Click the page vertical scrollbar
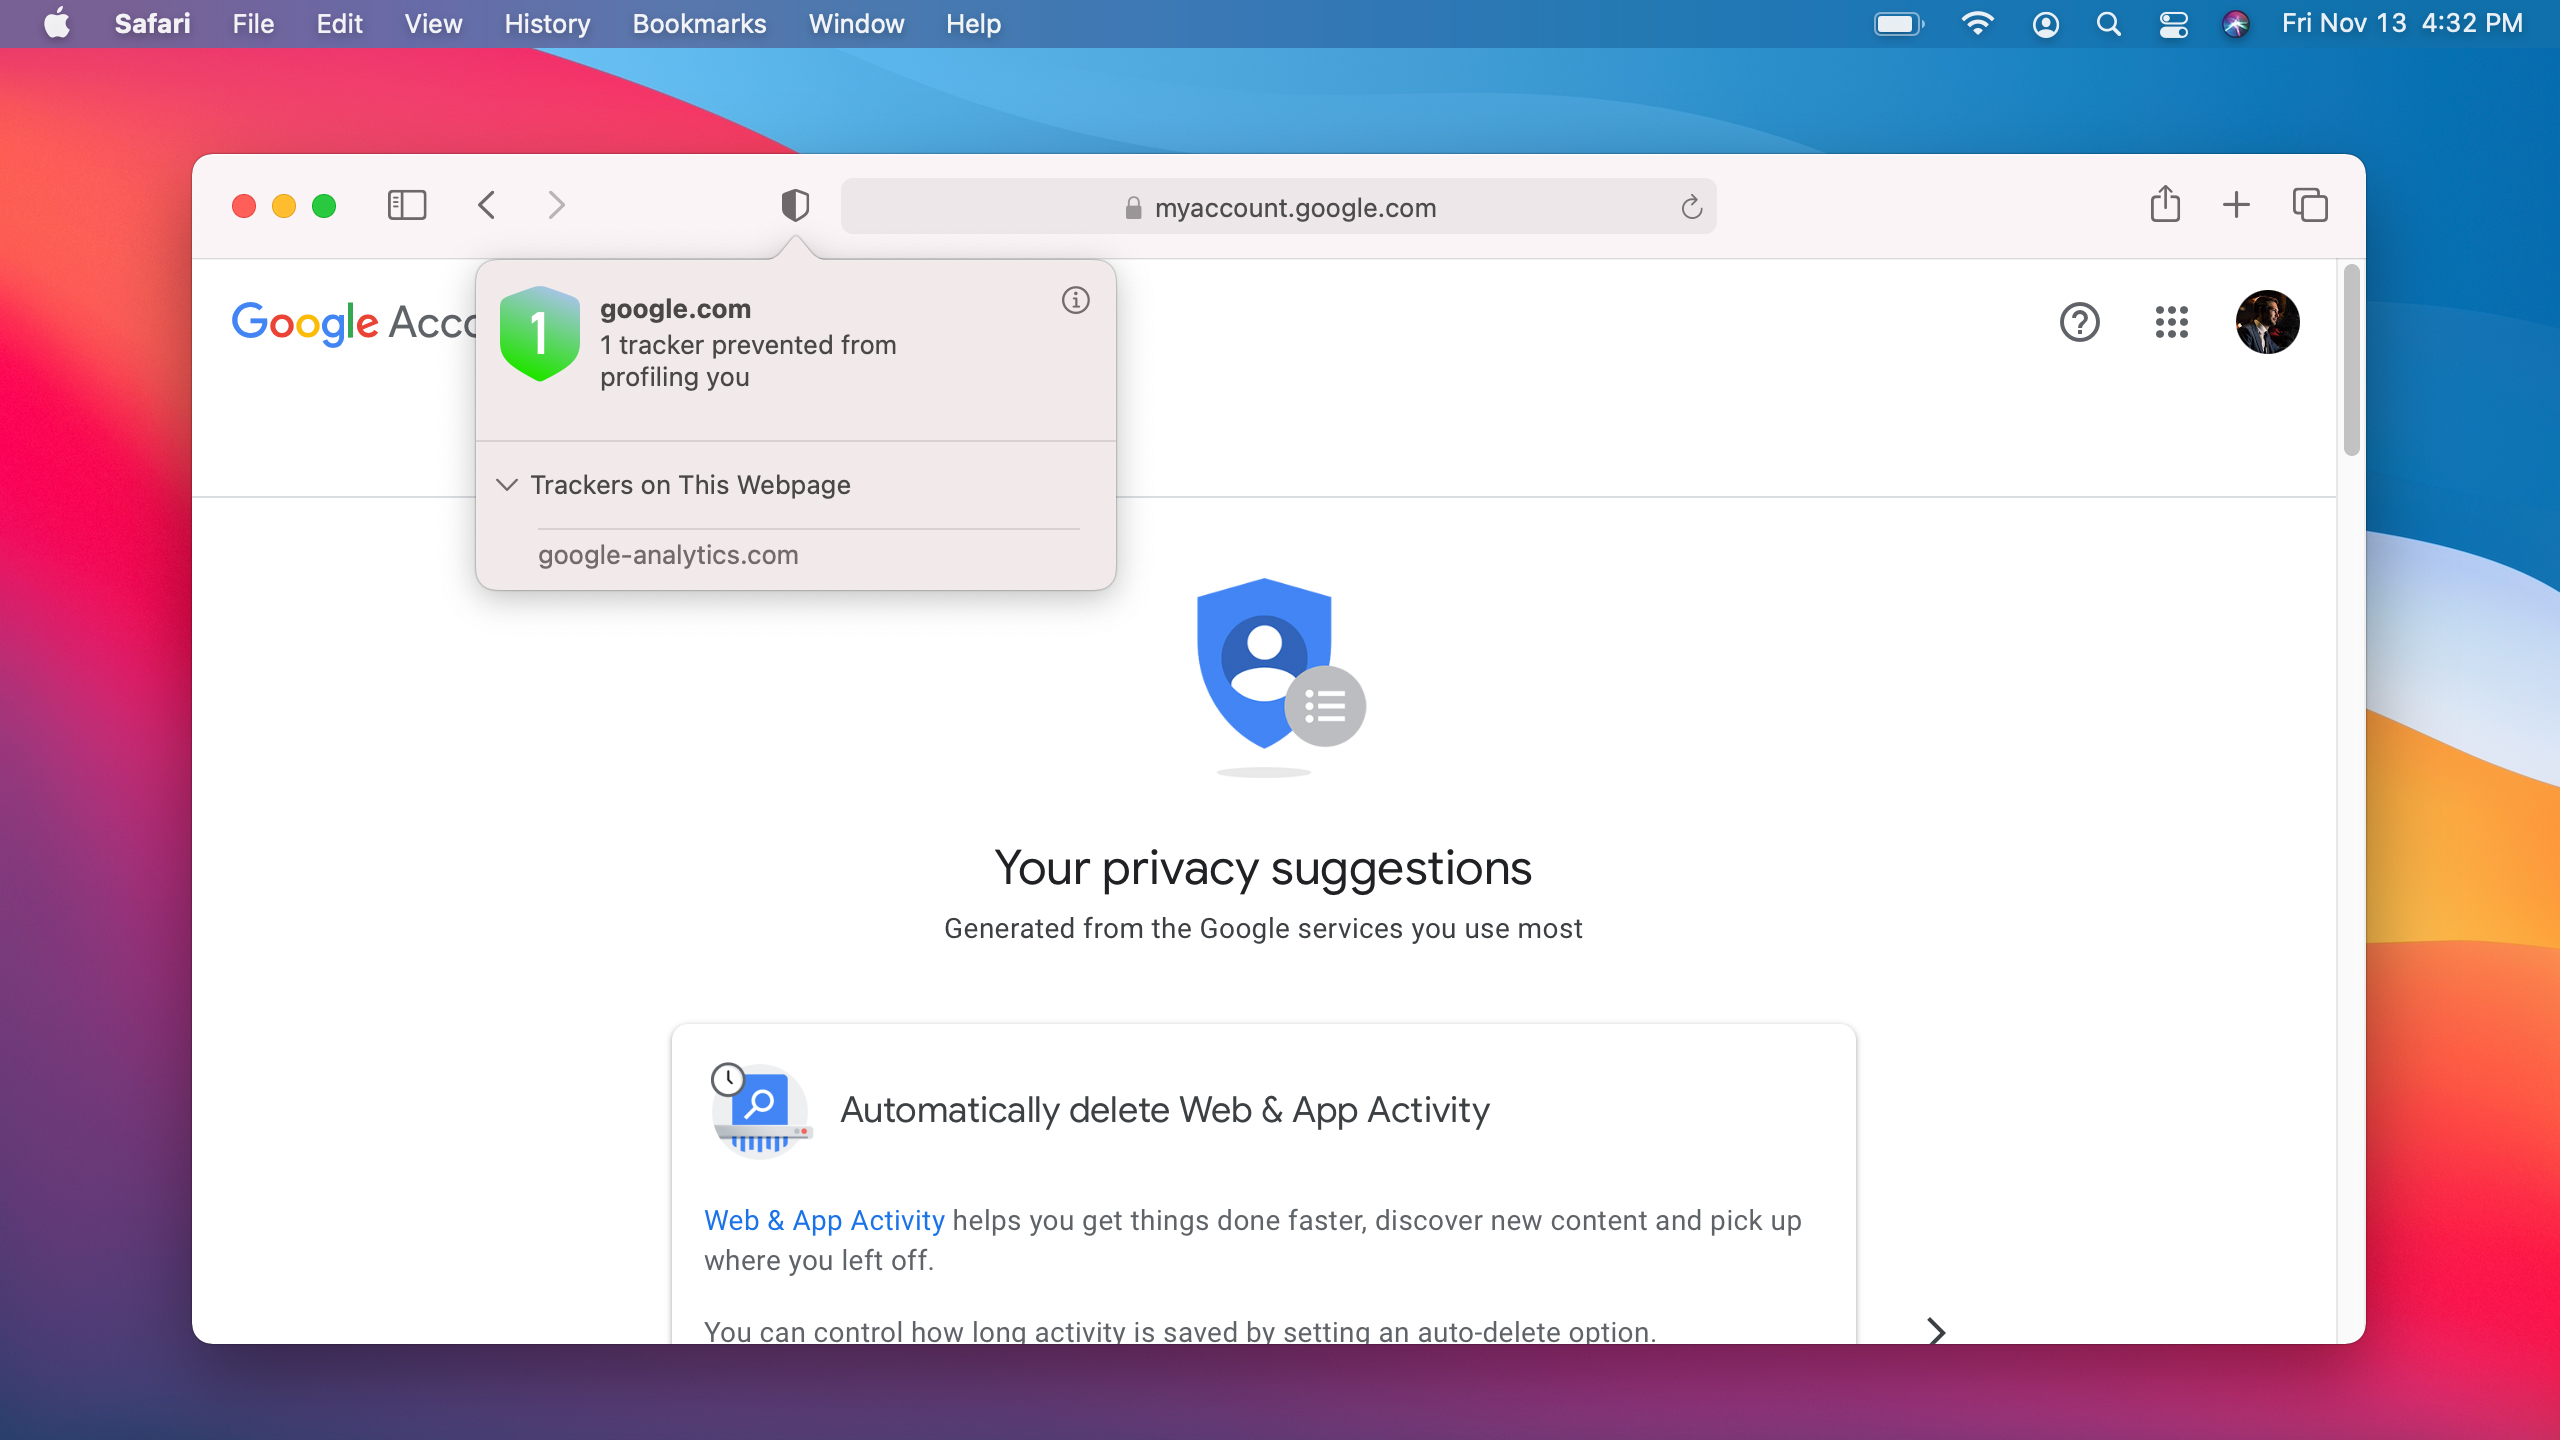 [x=2351, y=360]
